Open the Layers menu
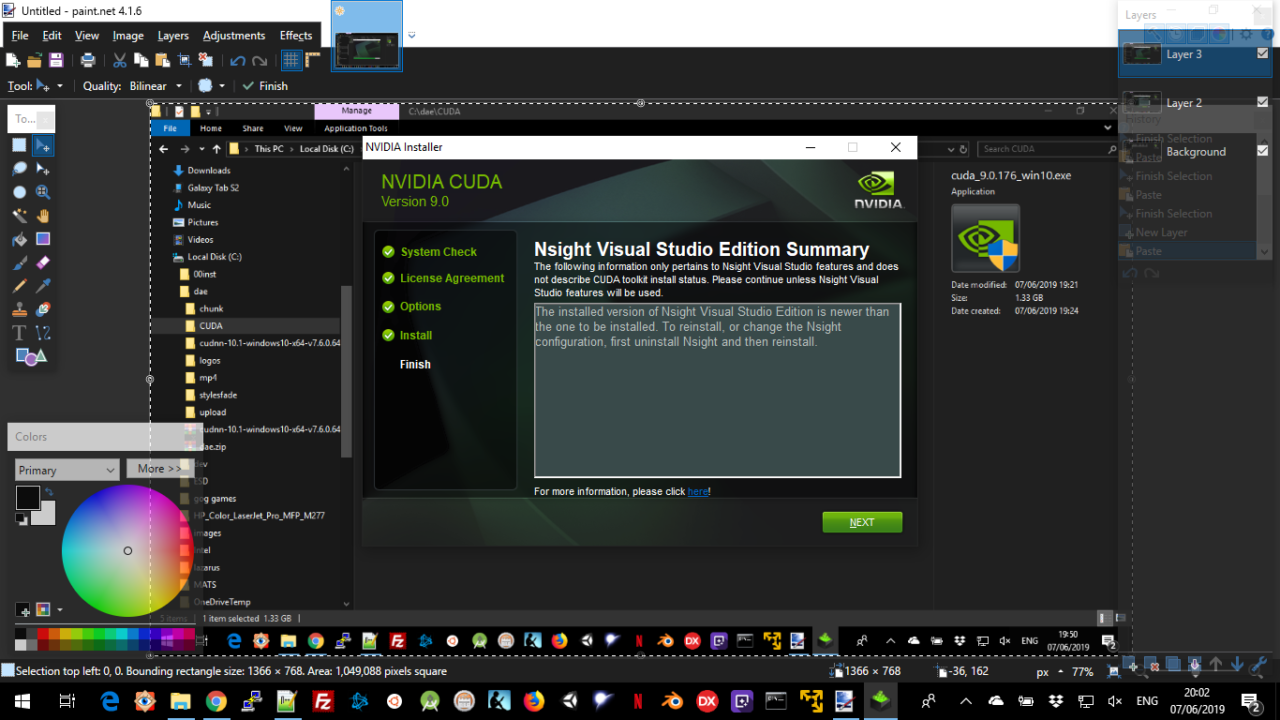 click(x=173, y=35)
